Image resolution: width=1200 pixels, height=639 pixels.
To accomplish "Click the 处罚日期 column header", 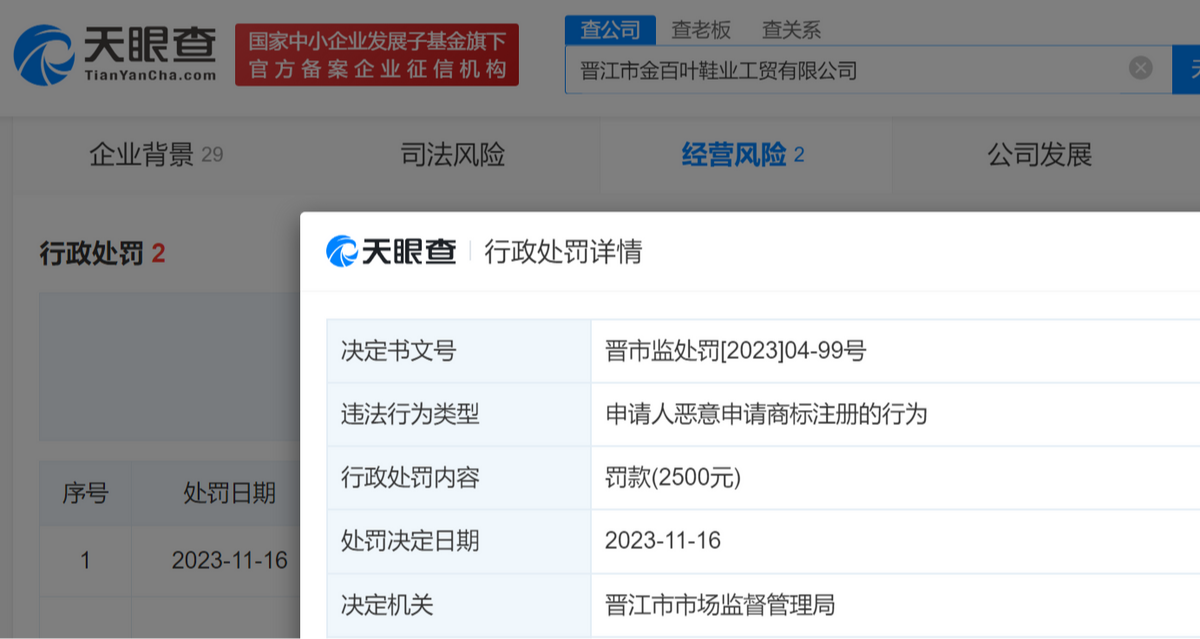I will [229, 493].
